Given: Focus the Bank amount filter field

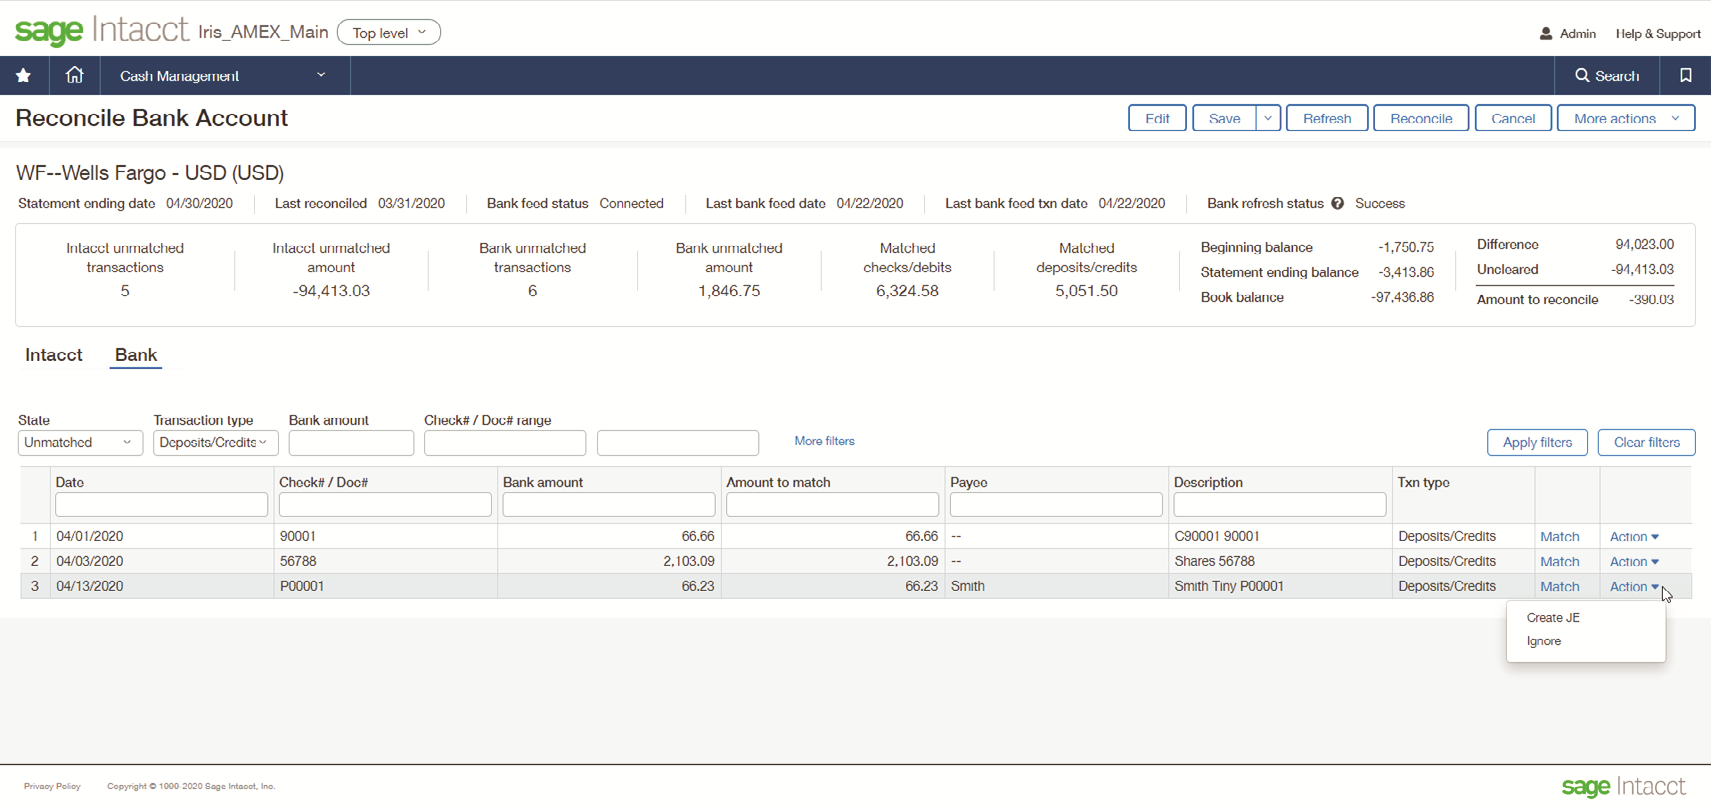Looking at the screenshot, I should coord(351,443).
